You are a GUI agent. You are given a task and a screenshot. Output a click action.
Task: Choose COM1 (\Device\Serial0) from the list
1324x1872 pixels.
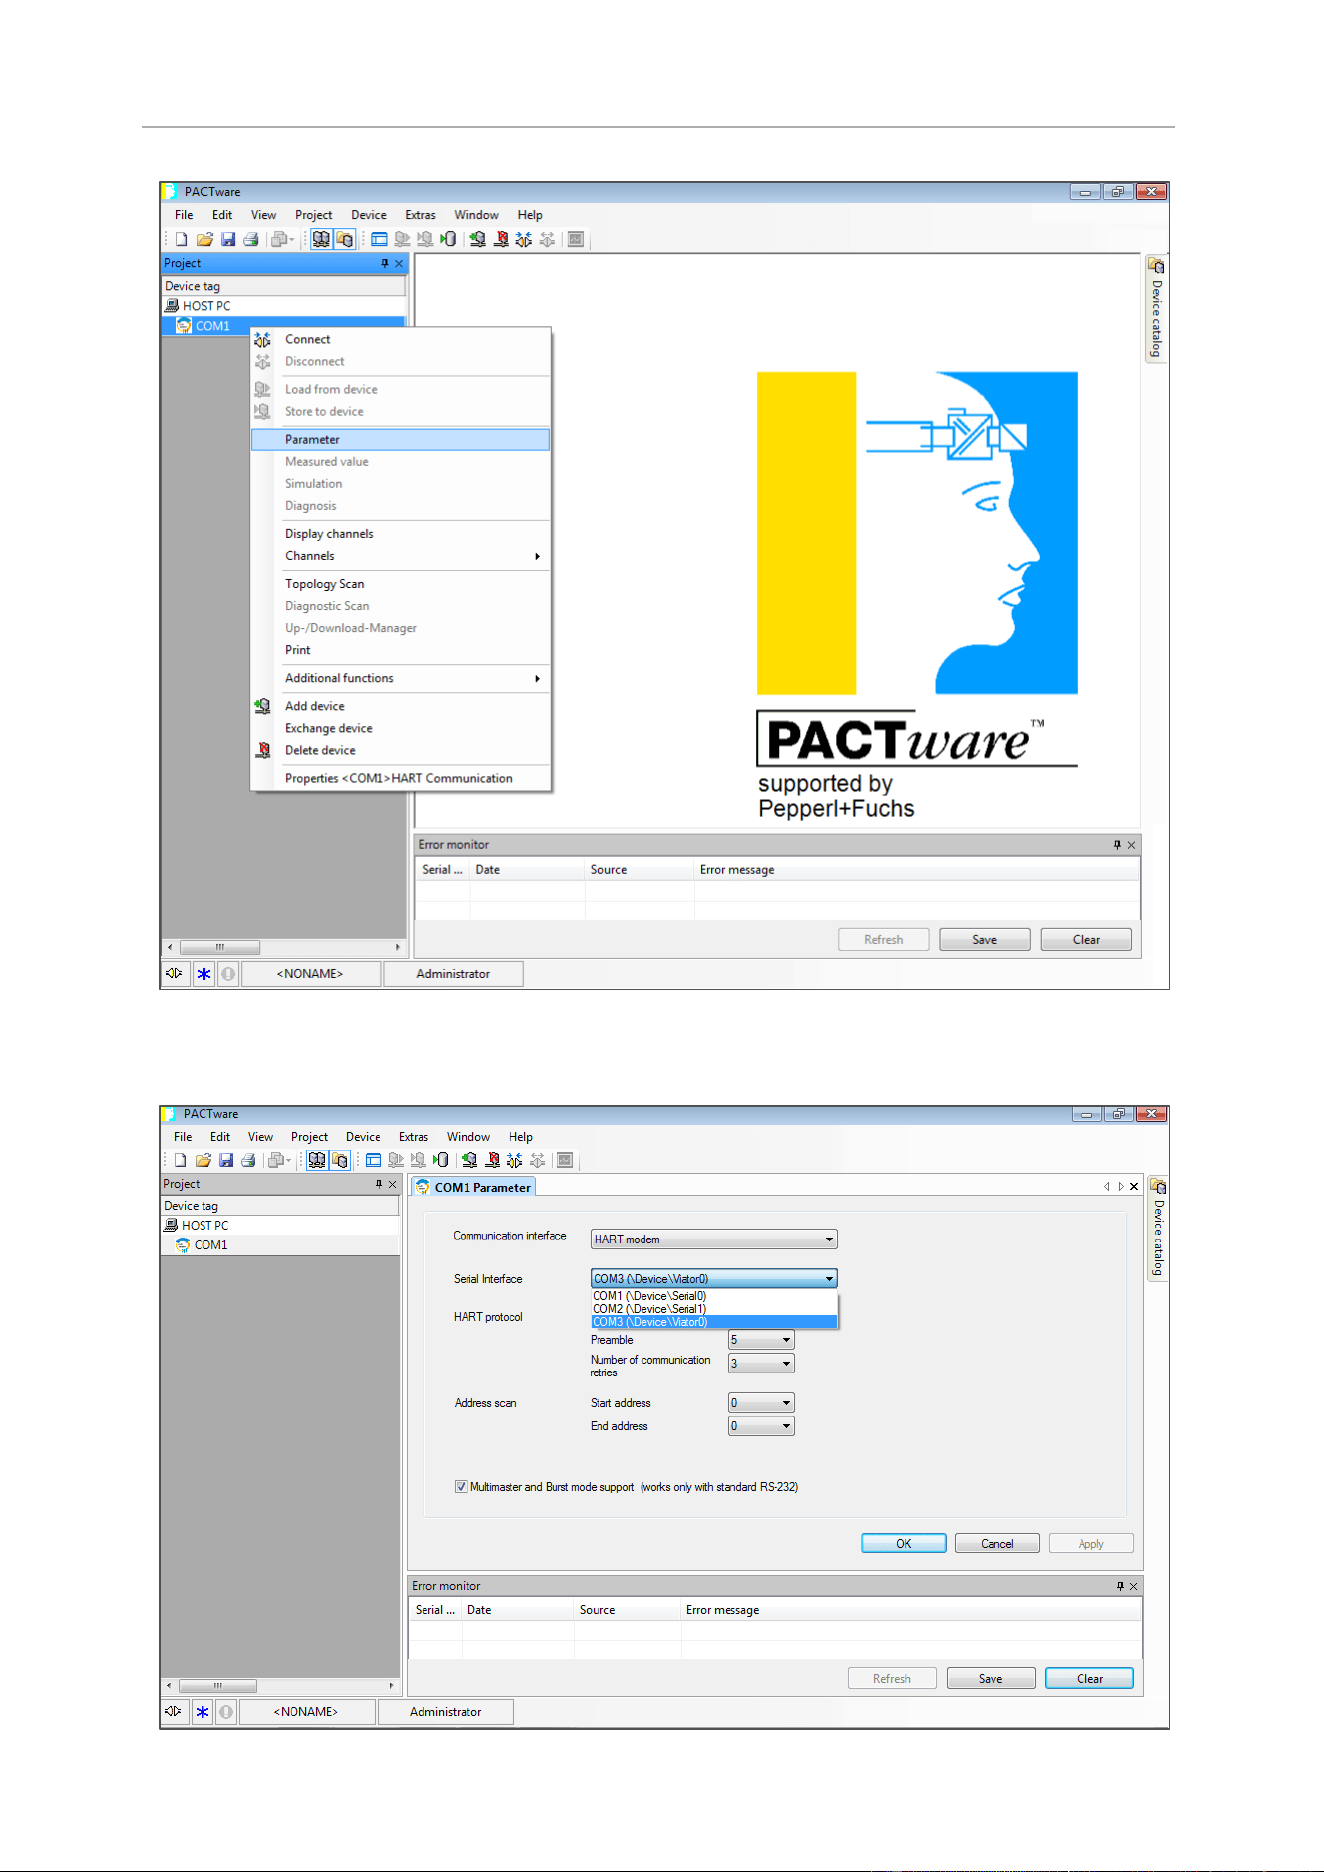[714, 1296]
